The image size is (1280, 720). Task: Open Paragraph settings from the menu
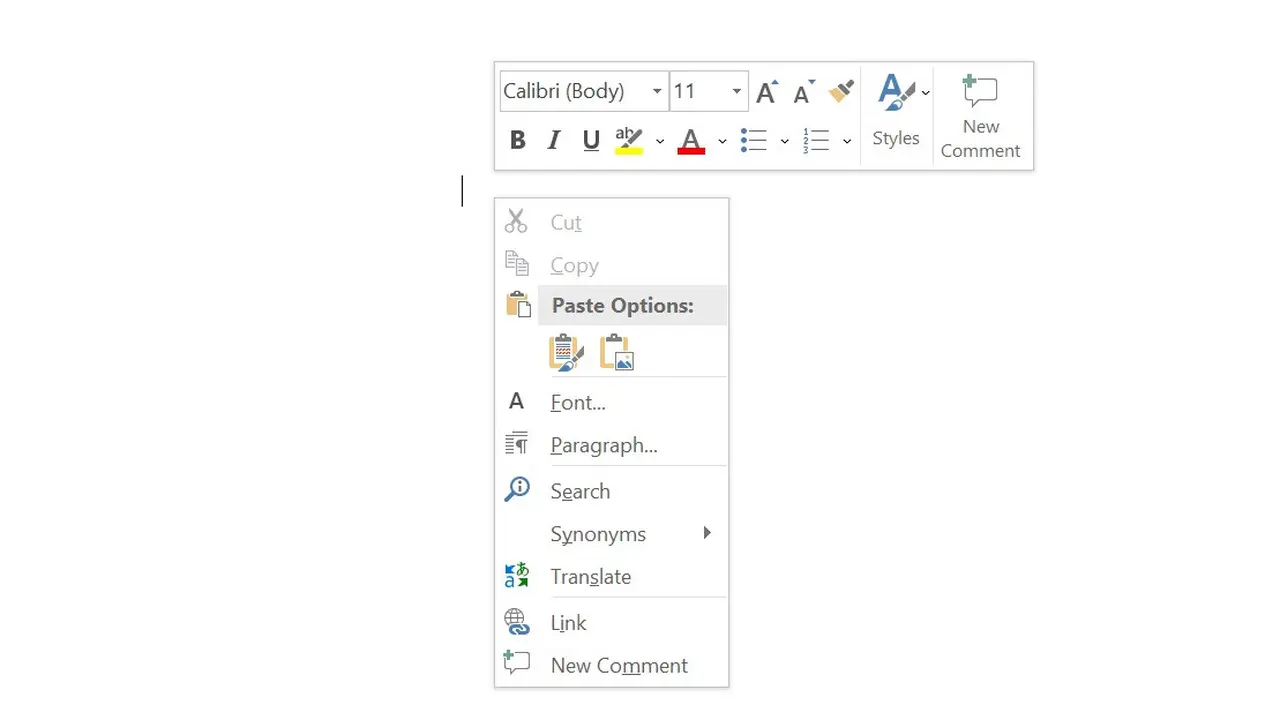[x=604, y=445]
